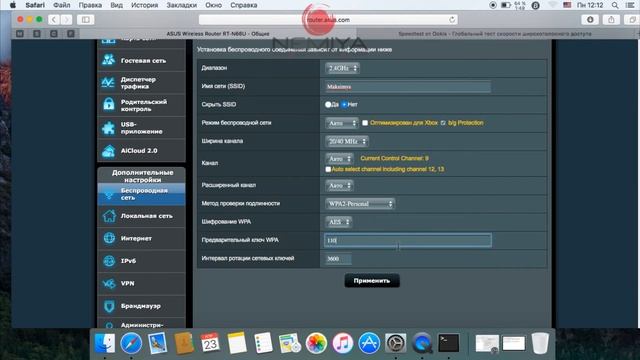
Task: Open Reminders from the Dock
Action: [263, 343]
